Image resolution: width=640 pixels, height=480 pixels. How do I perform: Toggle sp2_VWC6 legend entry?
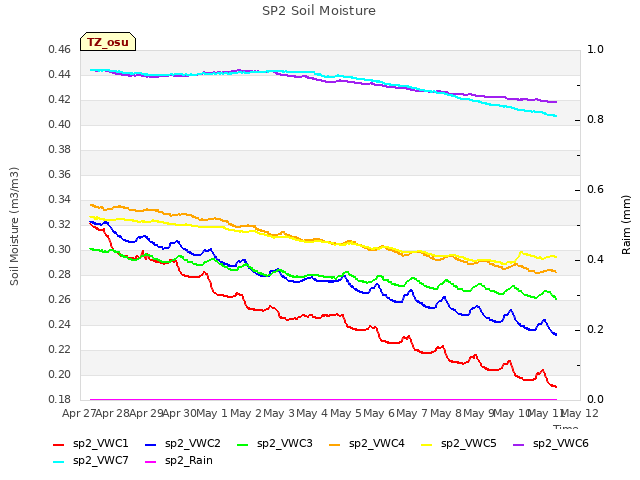pyautogui.click(x=551, y=444)
